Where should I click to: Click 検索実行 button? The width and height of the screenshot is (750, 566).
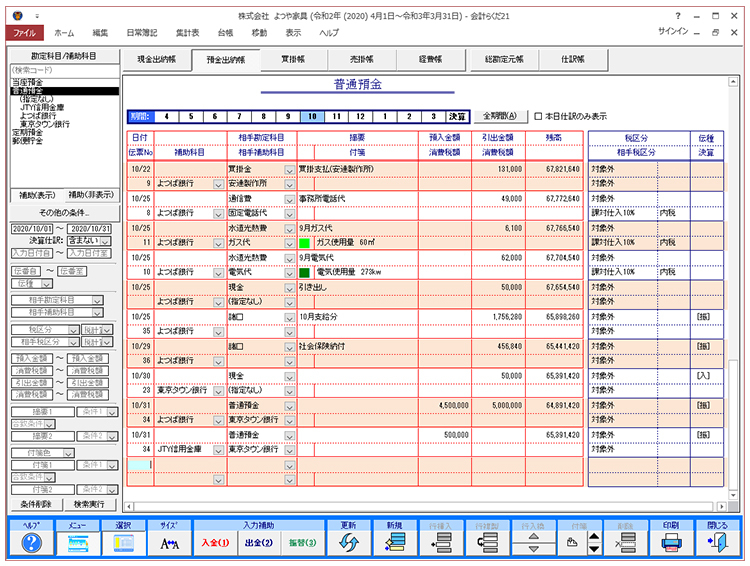click(x=89, y=504)
